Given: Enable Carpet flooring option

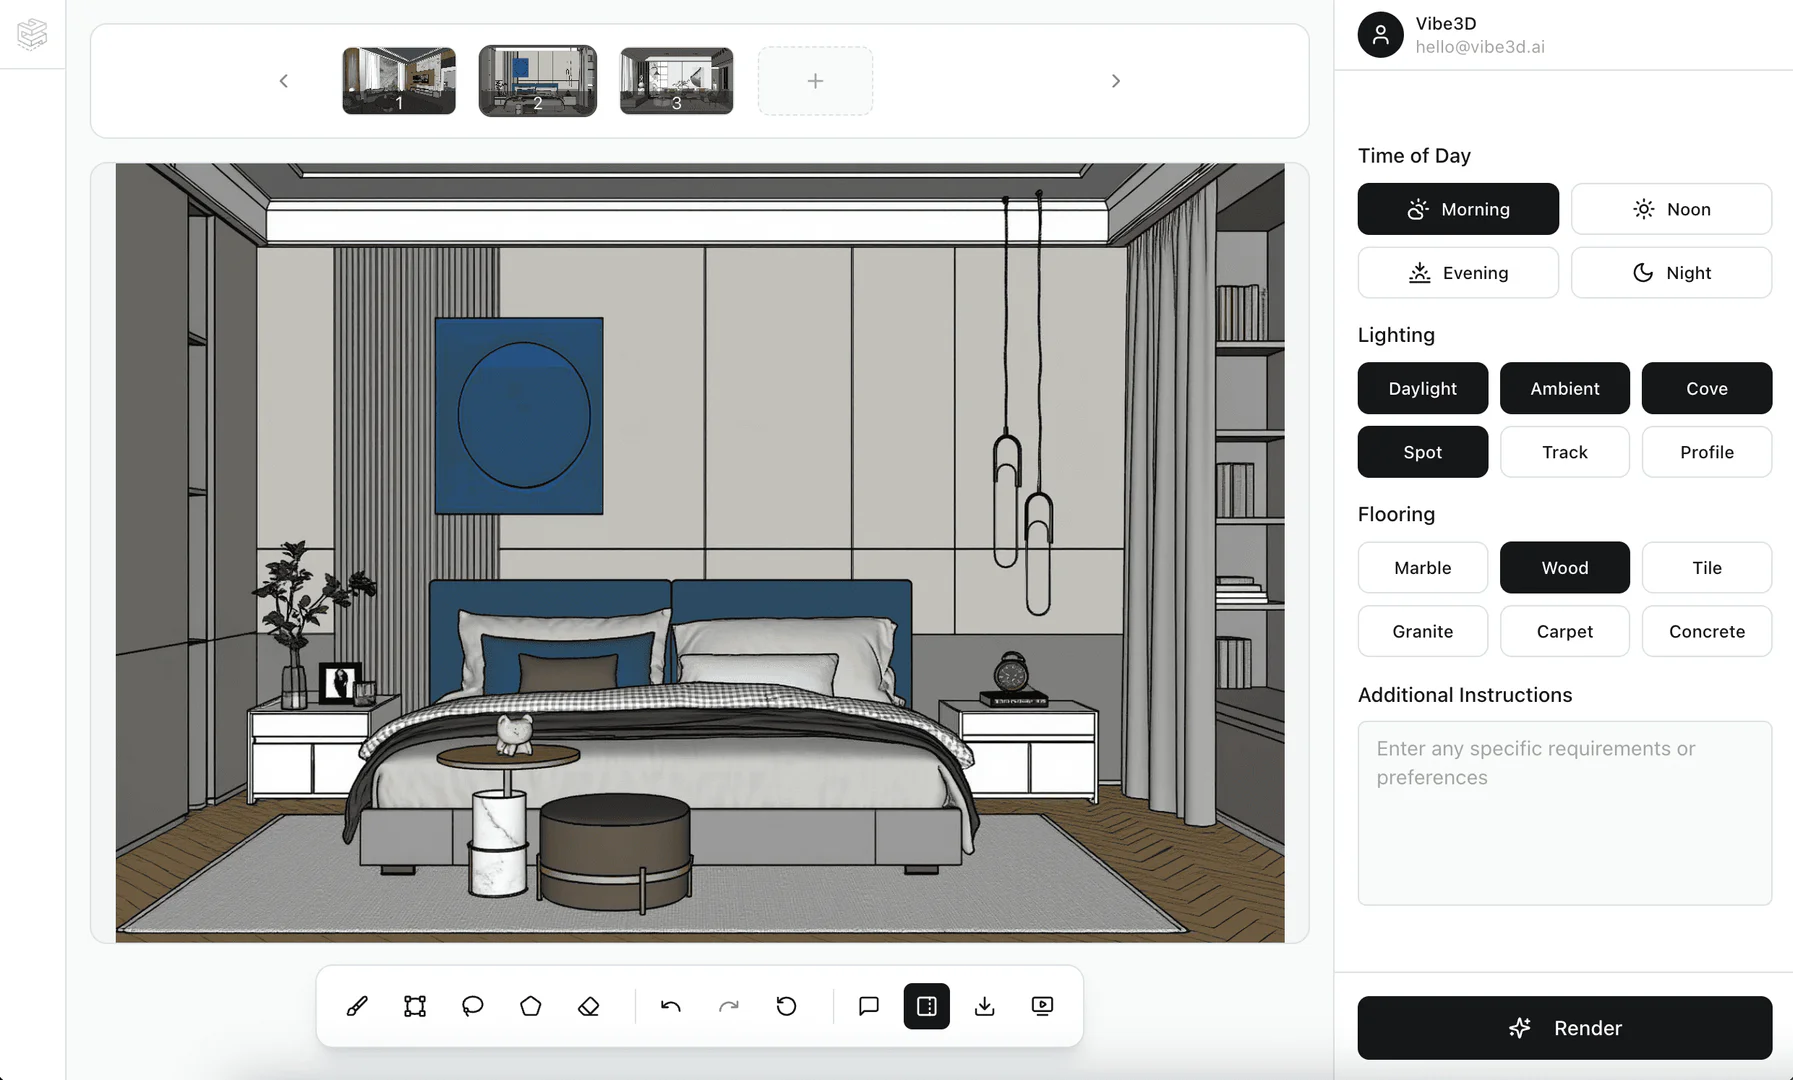Looking at the screenshot, I should coord(1564,631).
